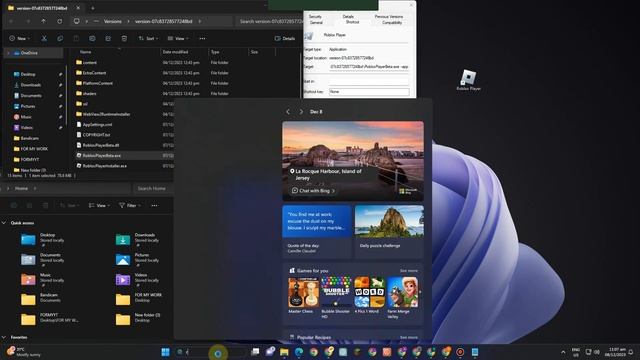Click See more next to Games for you
Screen dimensions: 640x360
(409, 271)
